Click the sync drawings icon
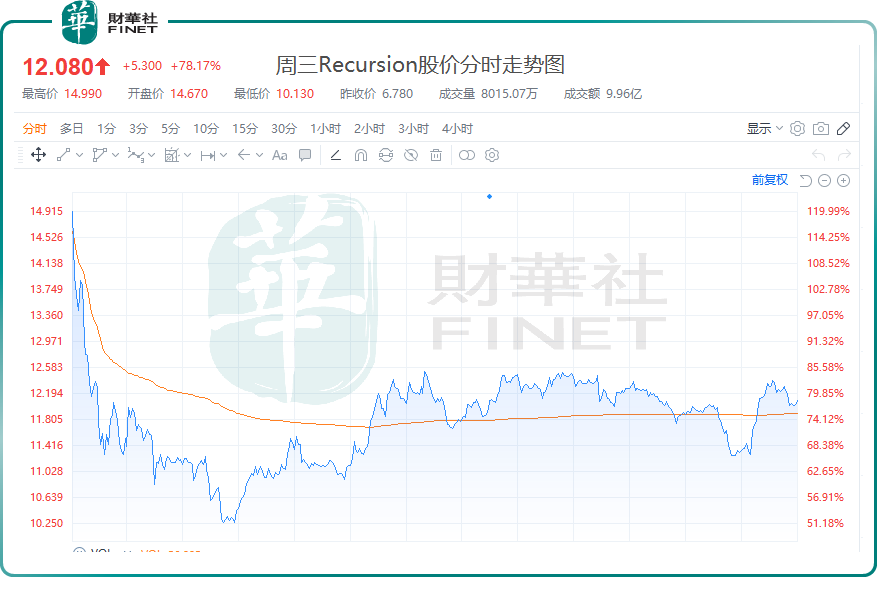 pos(386,155)
